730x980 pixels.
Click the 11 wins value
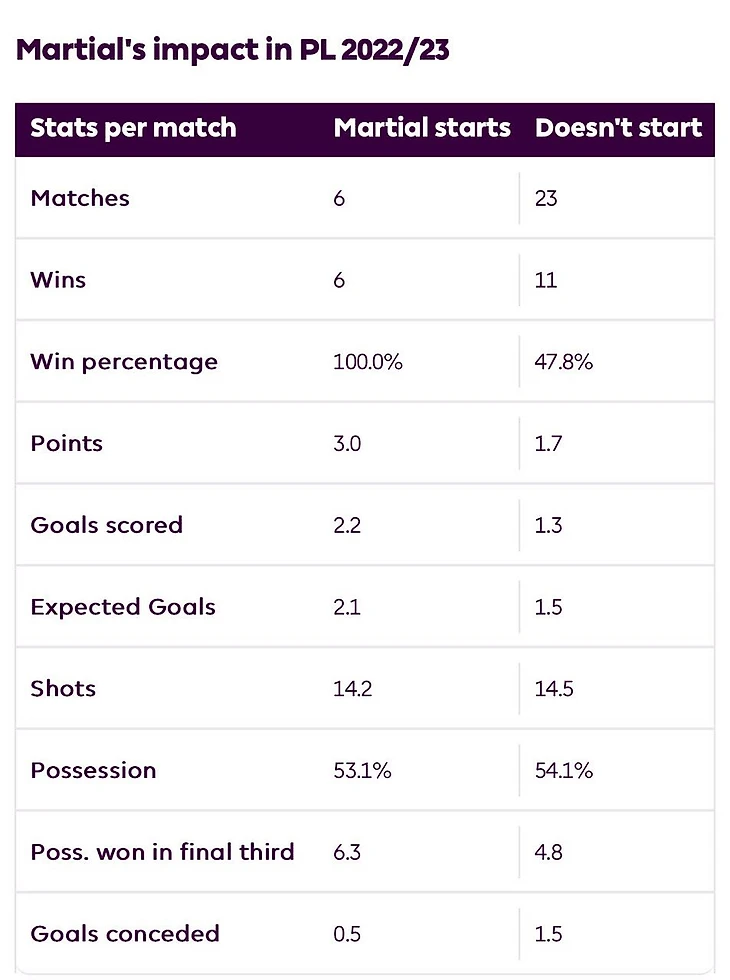tap(546, 280)
